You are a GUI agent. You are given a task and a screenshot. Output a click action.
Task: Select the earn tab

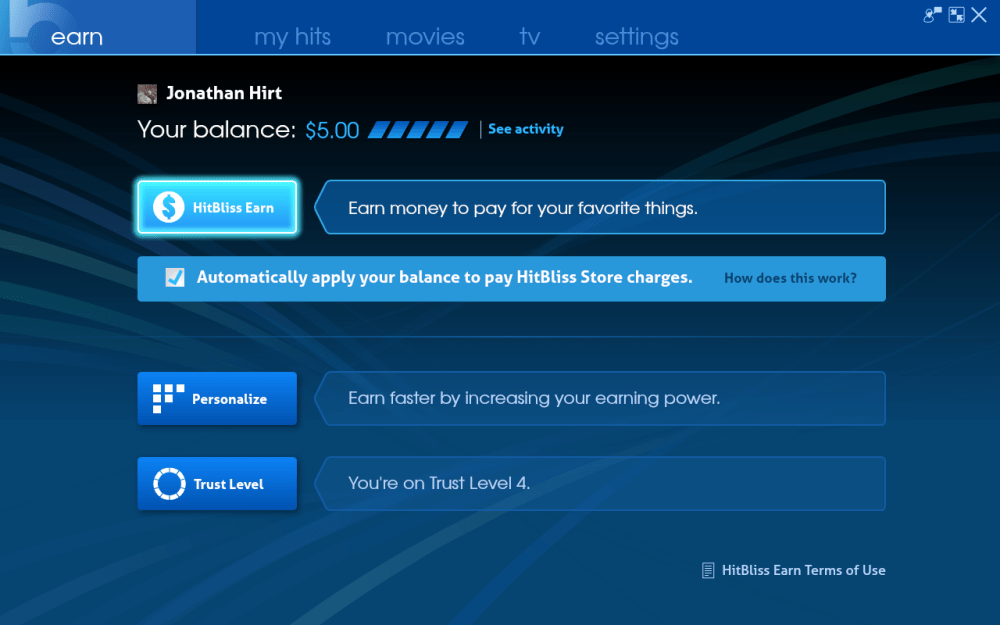point(77,37)
